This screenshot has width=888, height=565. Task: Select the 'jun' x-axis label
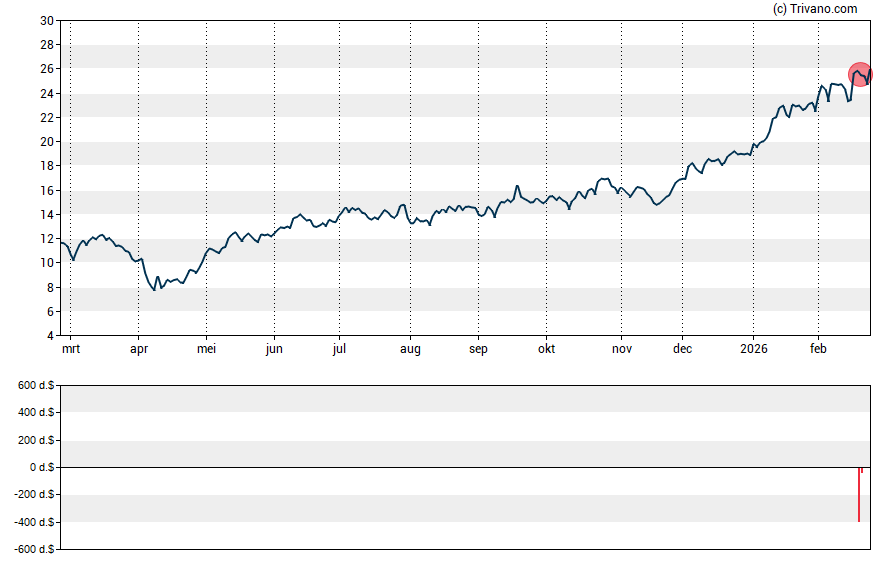point(274,350)
